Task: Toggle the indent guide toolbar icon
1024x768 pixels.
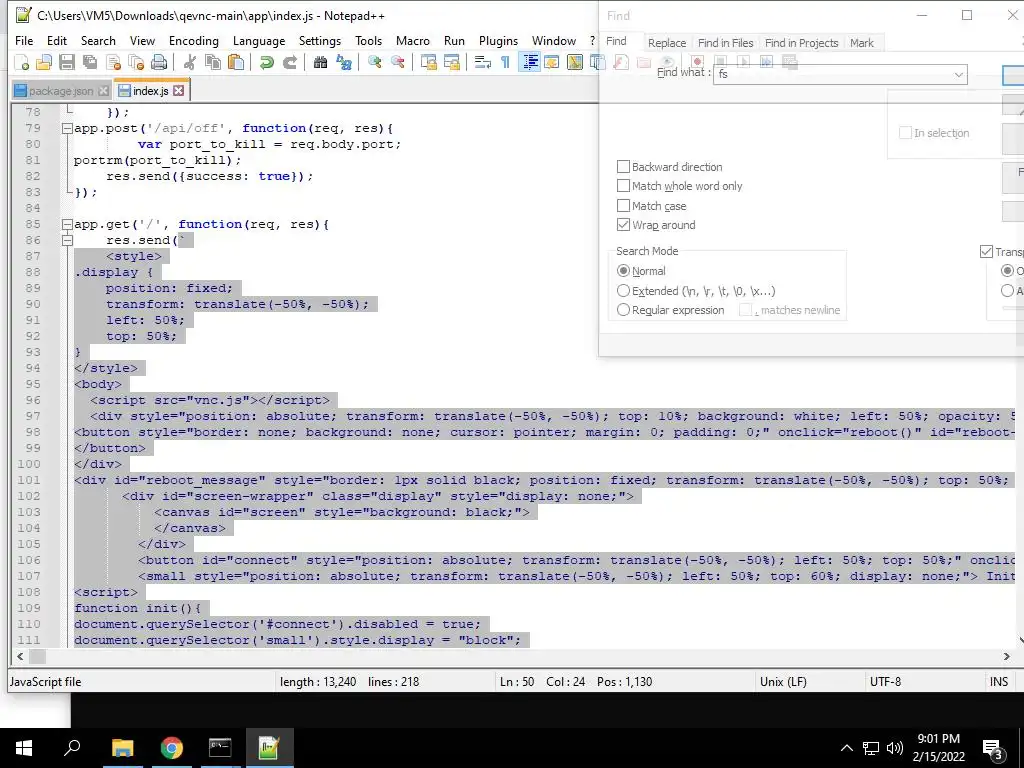Action: tap(529, 63)
